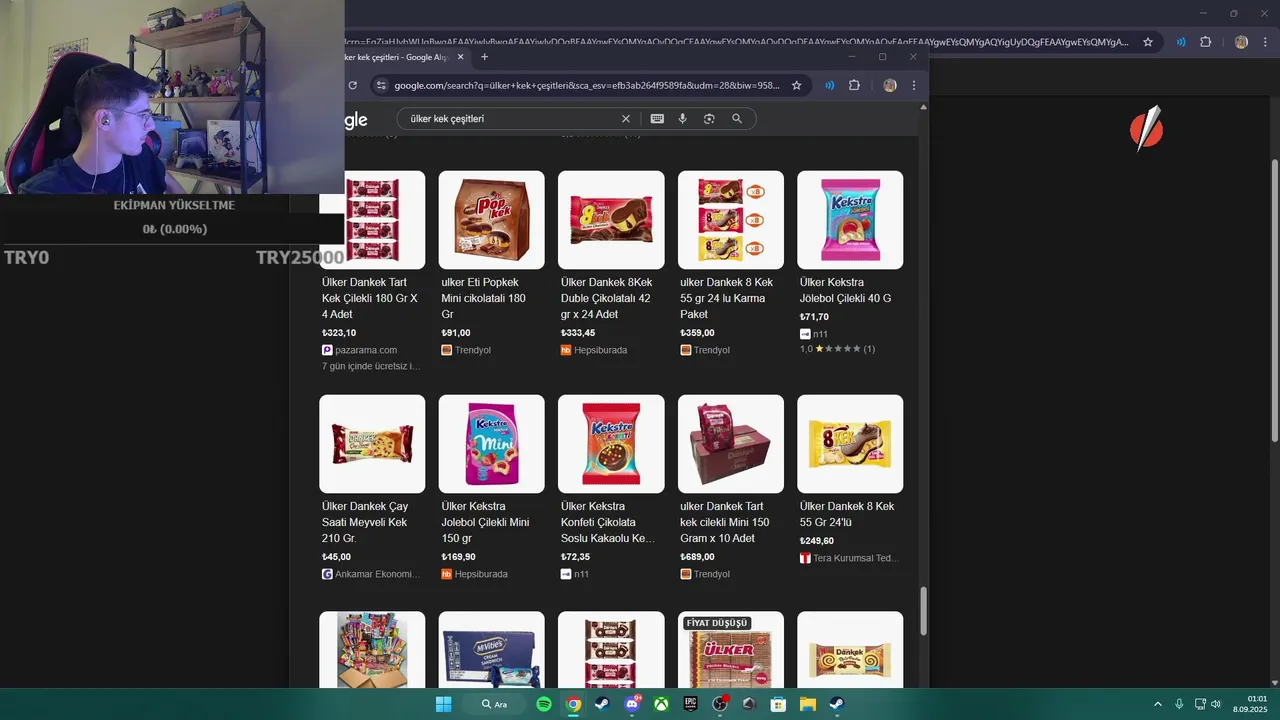Reload the Google search page
This screenshot has height=720, width=1280.
tap(352, 85)
